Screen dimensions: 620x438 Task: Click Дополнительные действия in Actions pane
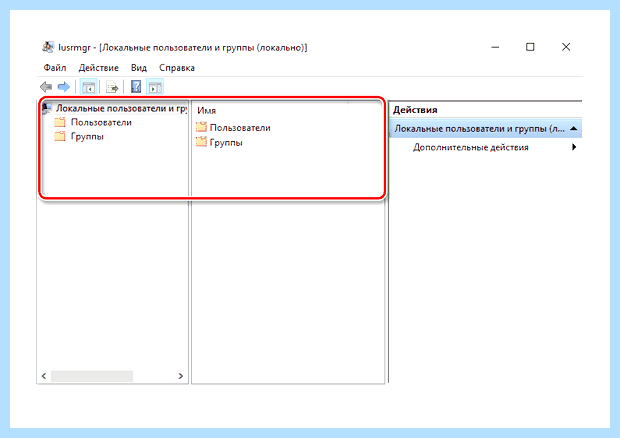471,147
